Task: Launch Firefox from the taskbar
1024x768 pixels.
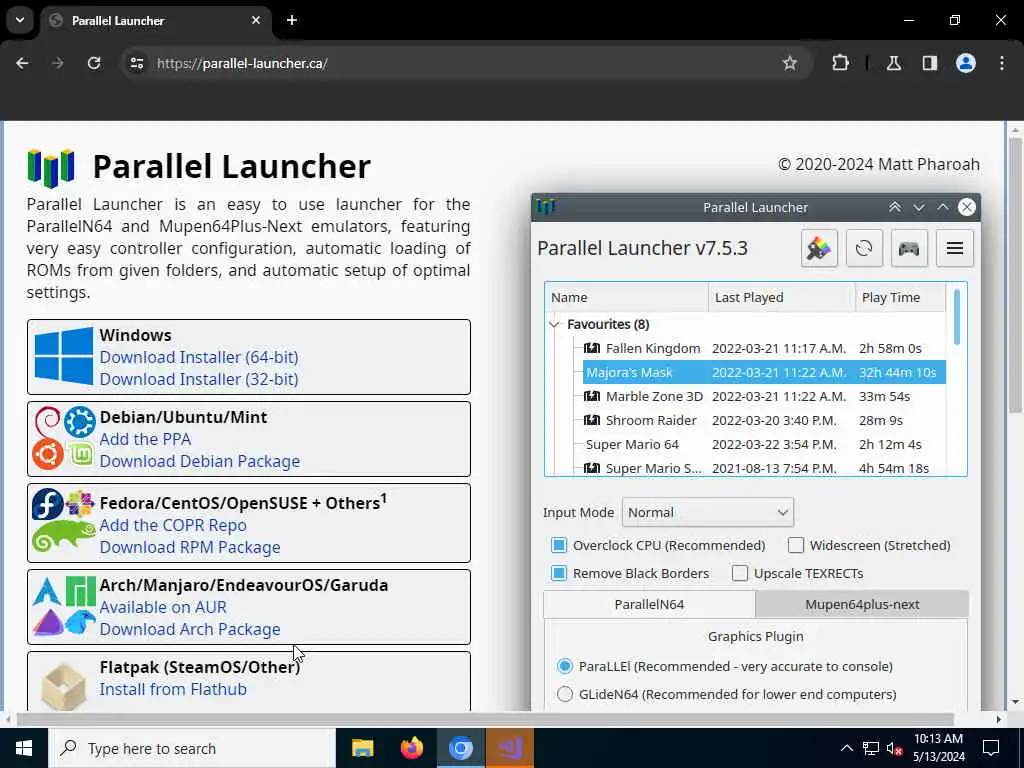Action: click(411, 748)
